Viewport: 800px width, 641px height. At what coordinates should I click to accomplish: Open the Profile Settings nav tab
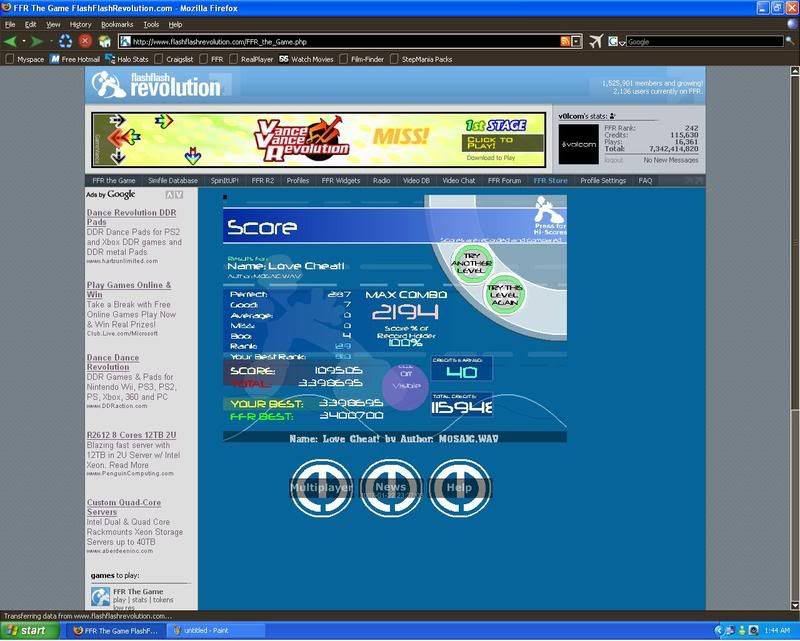[603, 181]
